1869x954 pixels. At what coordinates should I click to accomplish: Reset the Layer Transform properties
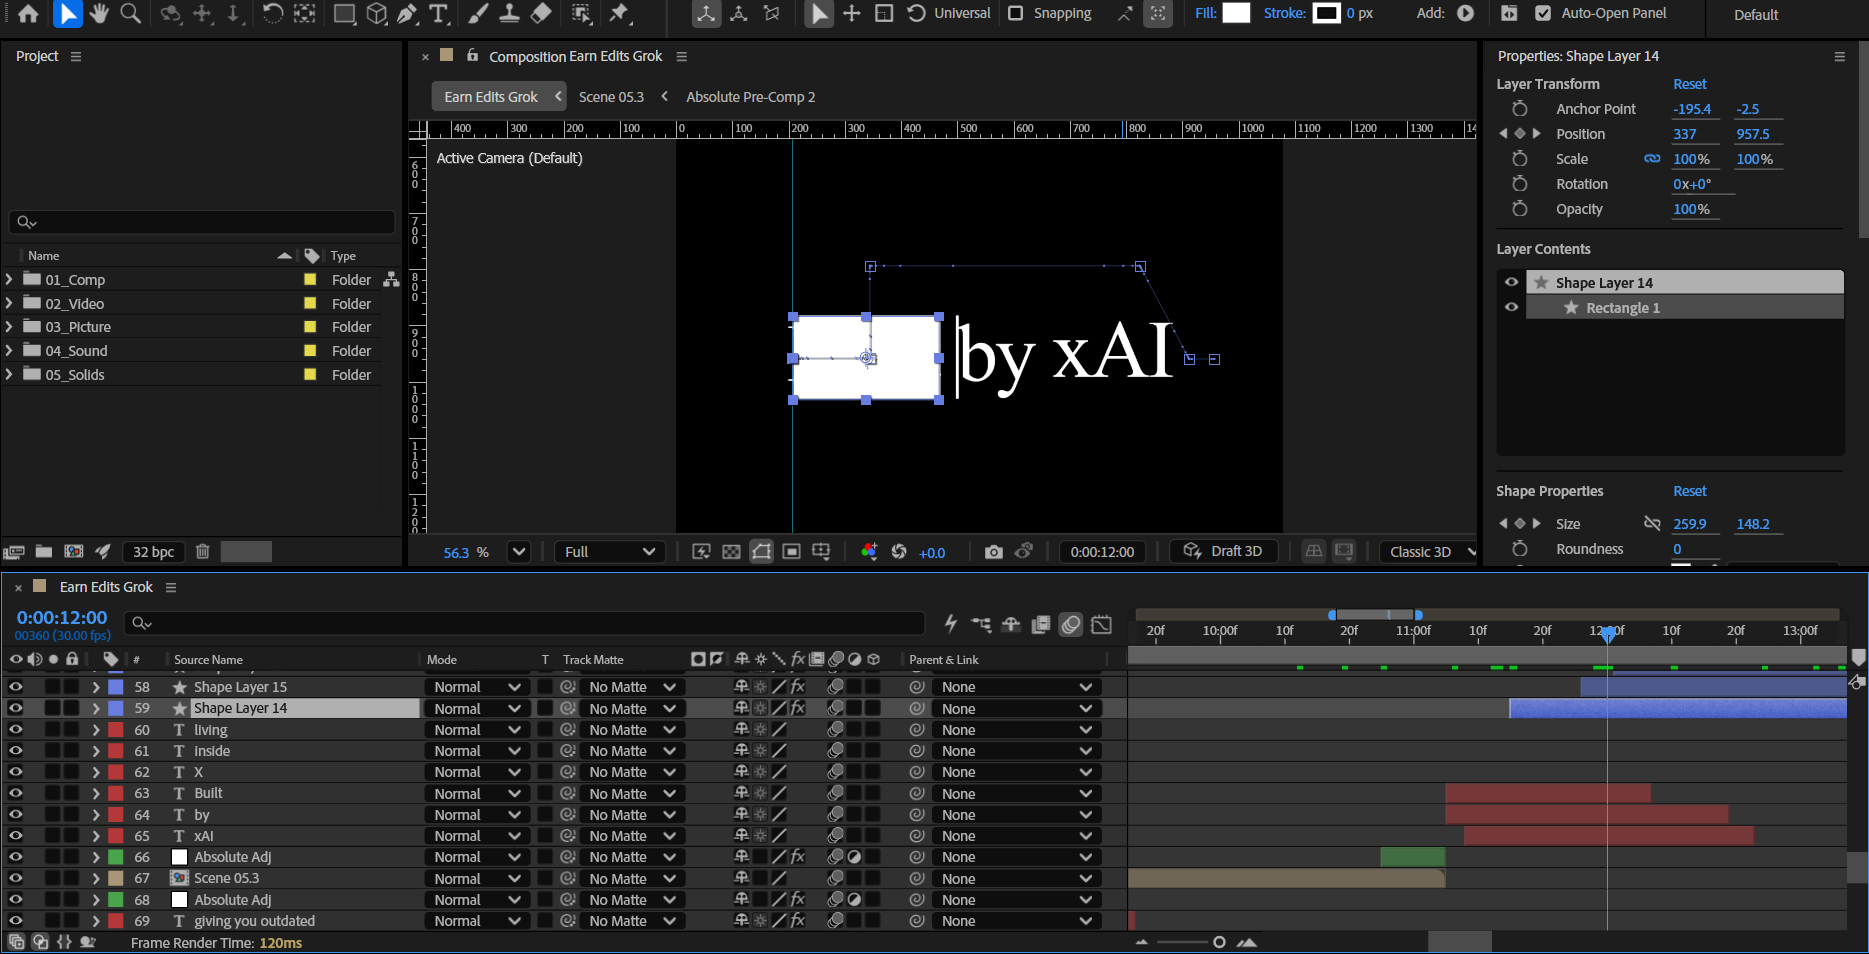pyautogui.click(x=1689, y=84)
